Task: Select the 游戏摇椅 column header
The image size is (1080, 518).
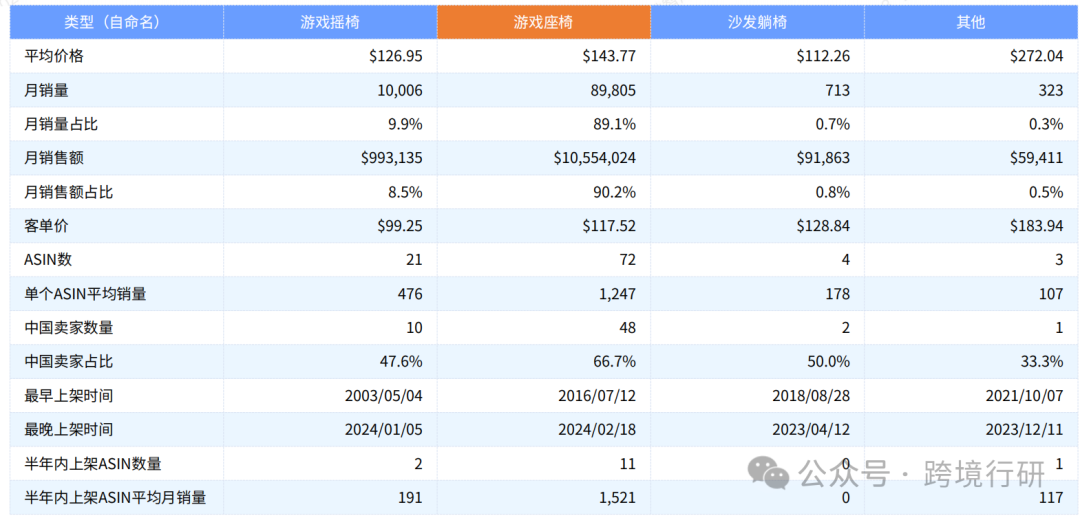Action: point(330,22)
